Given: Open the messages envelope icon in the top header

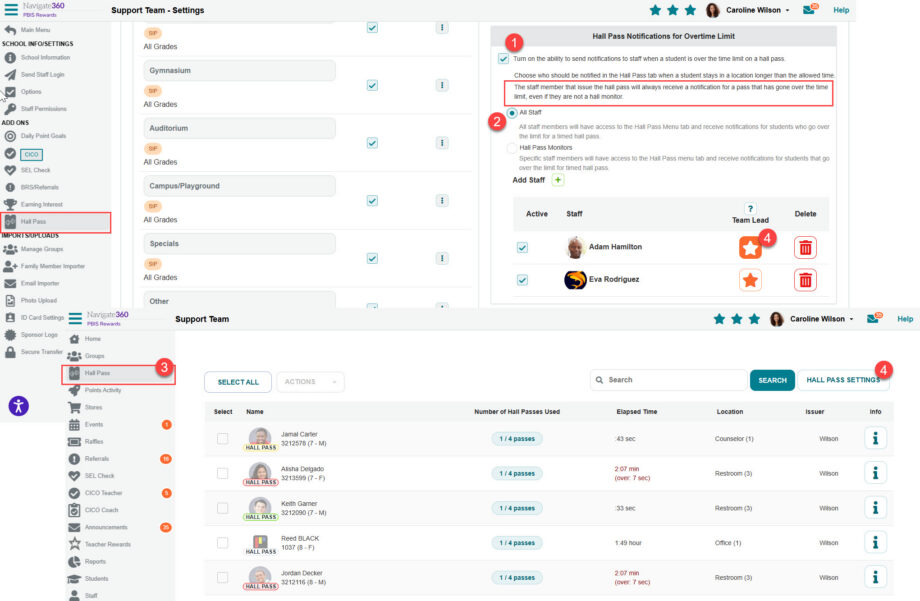Looking at the screenshot, I should (809, 9).
